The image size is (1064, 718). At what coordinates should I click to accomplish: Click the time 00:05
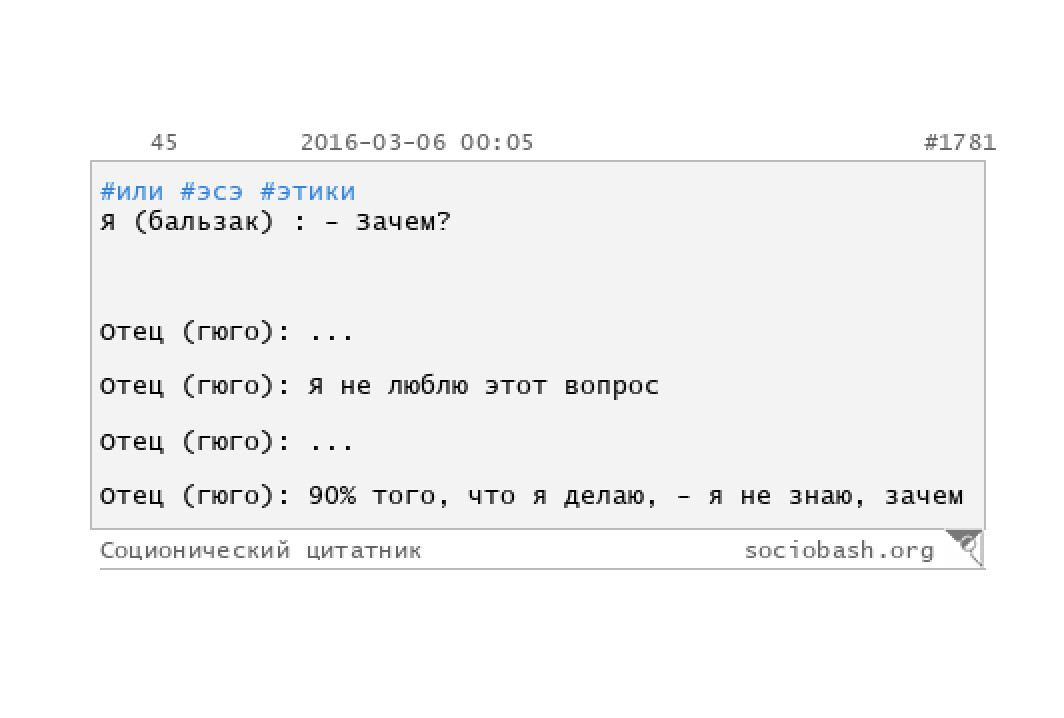coord(497,143)
